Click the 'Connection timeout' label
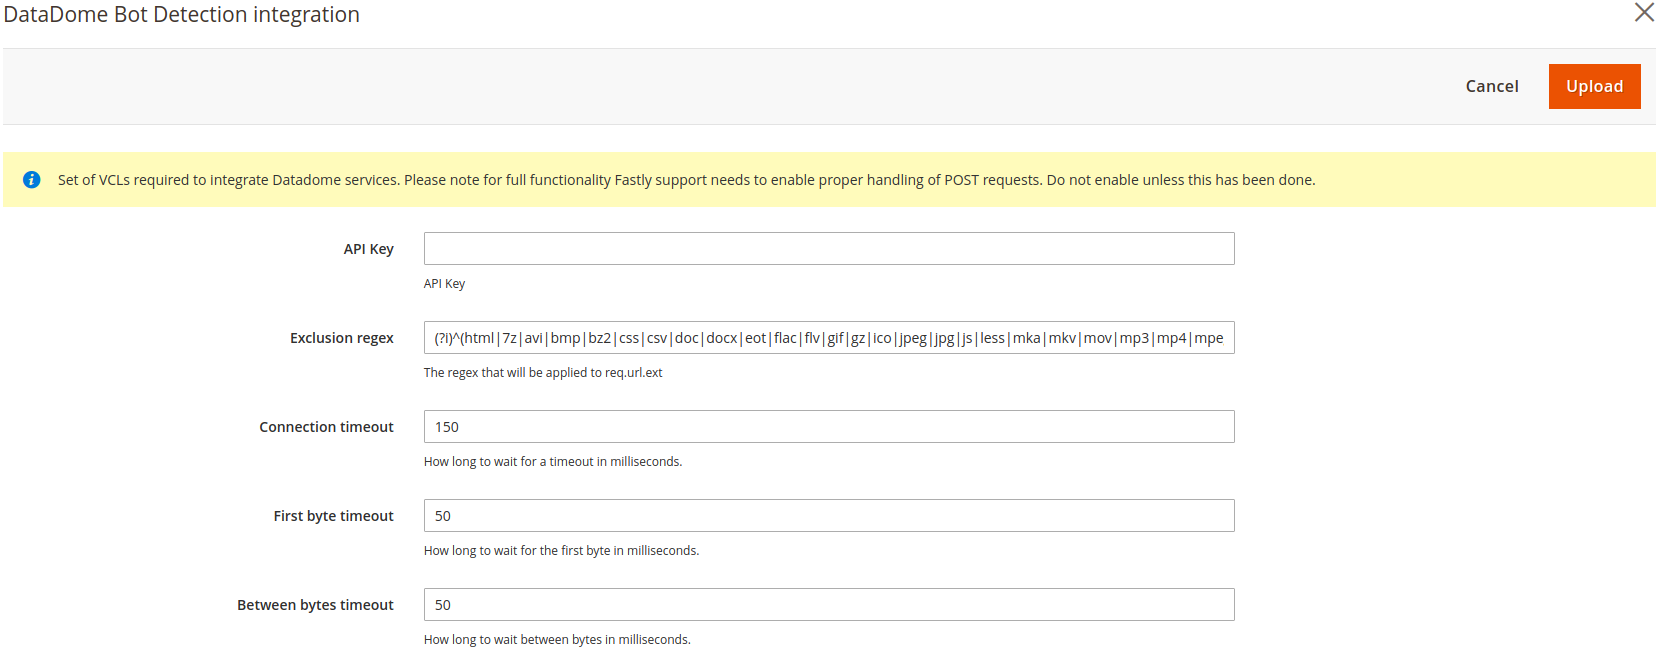The image size is (1669, 663). tap(326, 427)
